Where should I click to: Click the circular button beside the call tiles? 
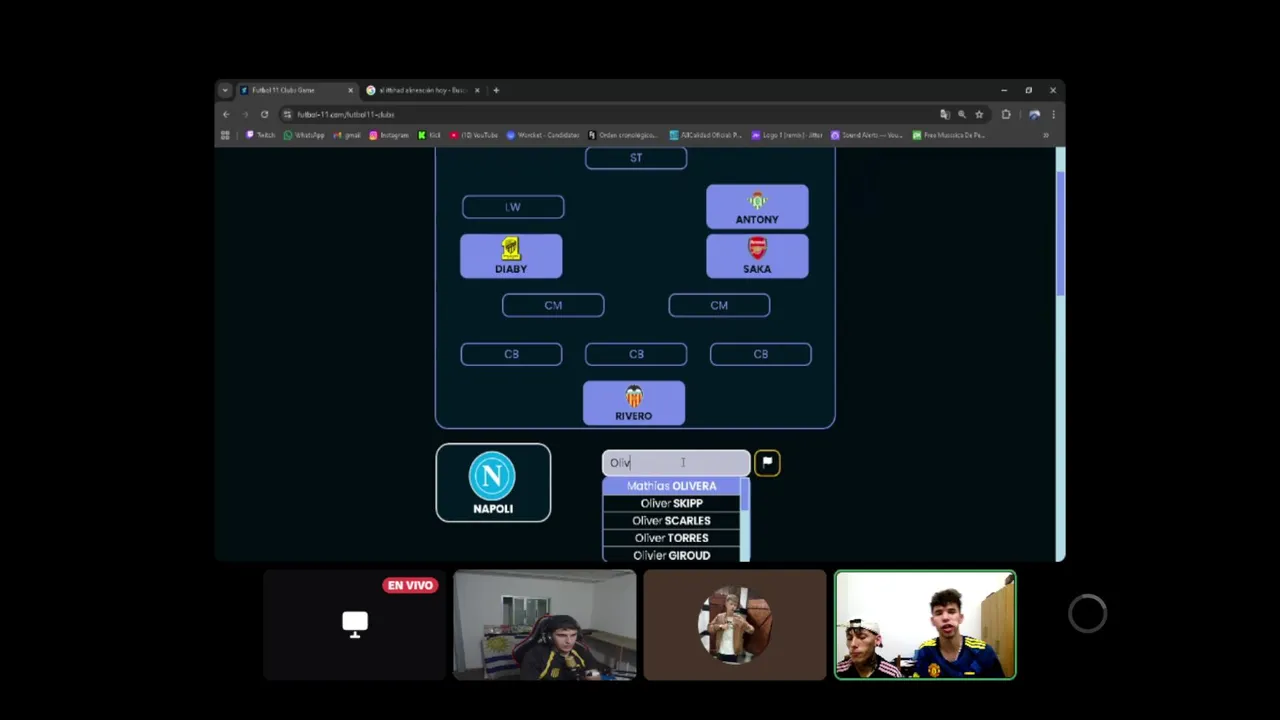(1087, 613)
